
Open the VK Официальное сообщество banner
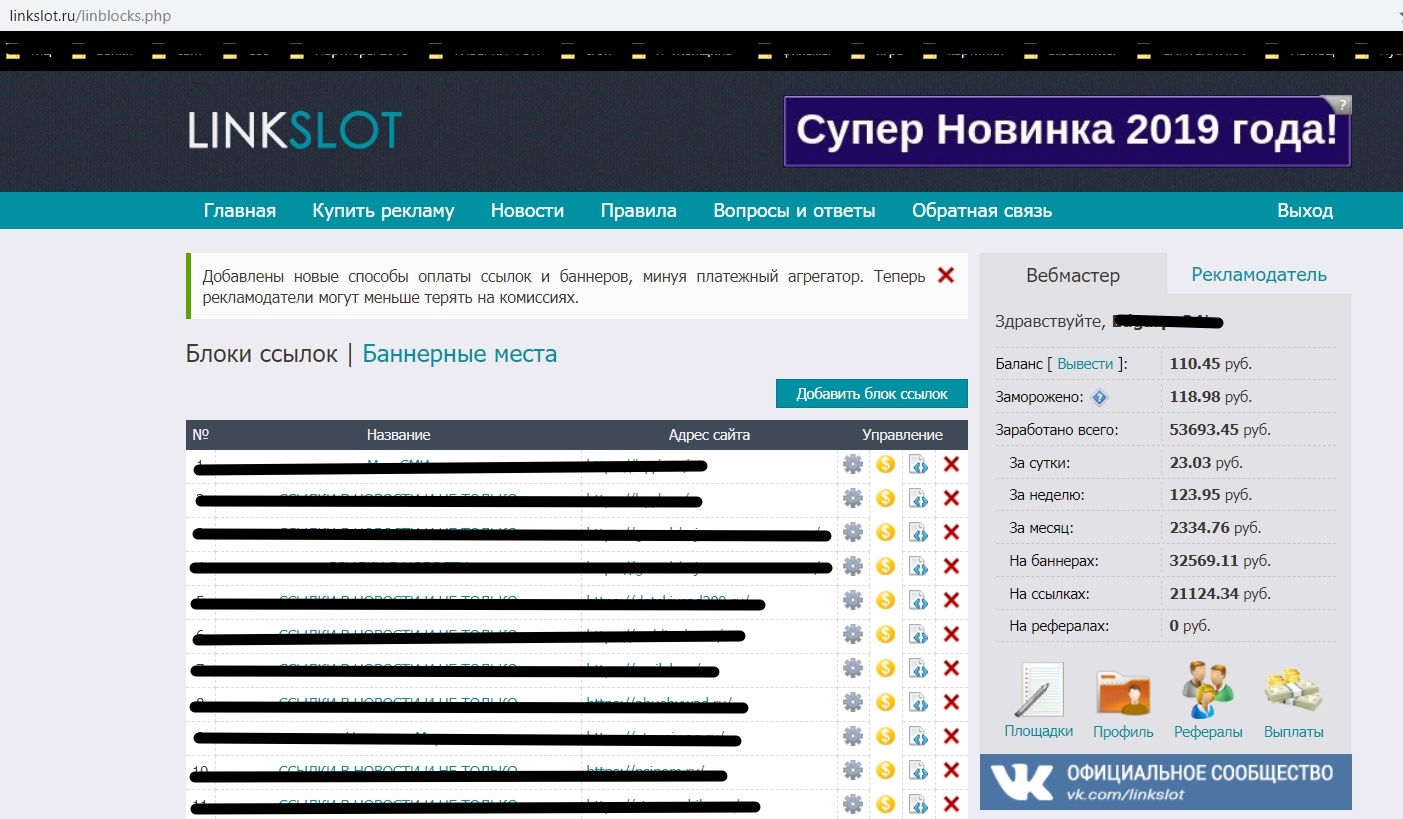[x=1166, y=782]
